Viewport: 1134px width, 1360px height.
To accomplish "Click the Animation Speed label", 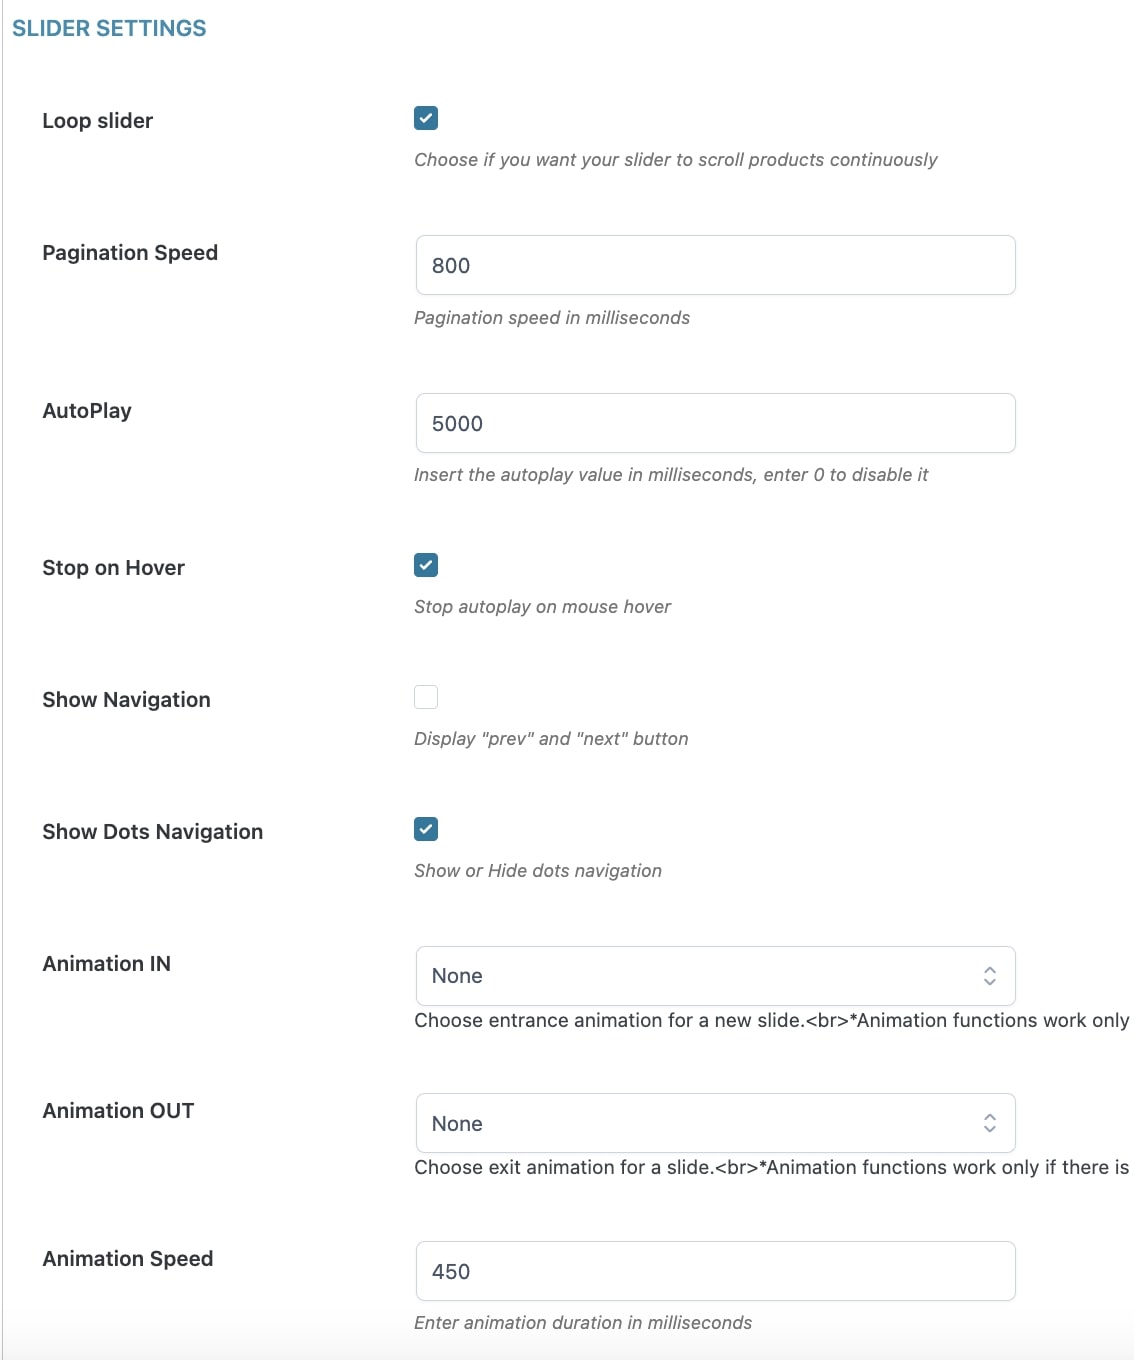I will (128, 1259).
